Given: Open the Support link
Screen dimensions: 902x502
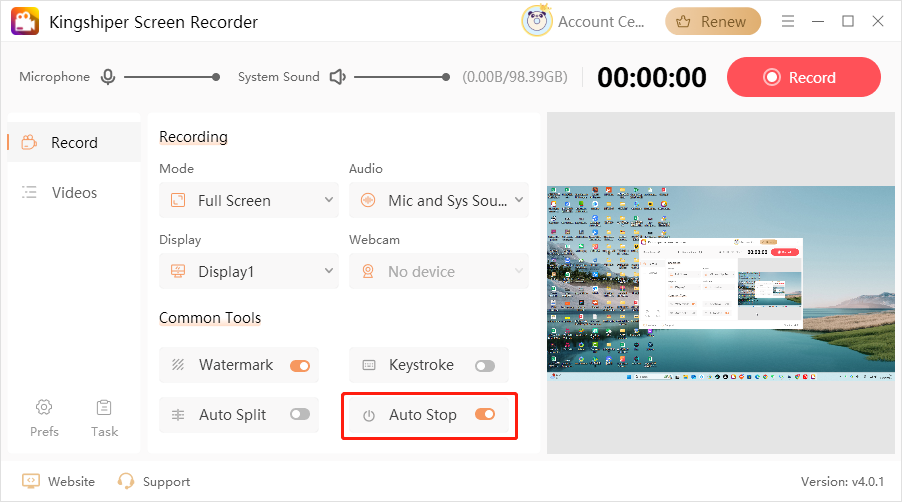Looking at the screenshot, I should coord(166,482).
